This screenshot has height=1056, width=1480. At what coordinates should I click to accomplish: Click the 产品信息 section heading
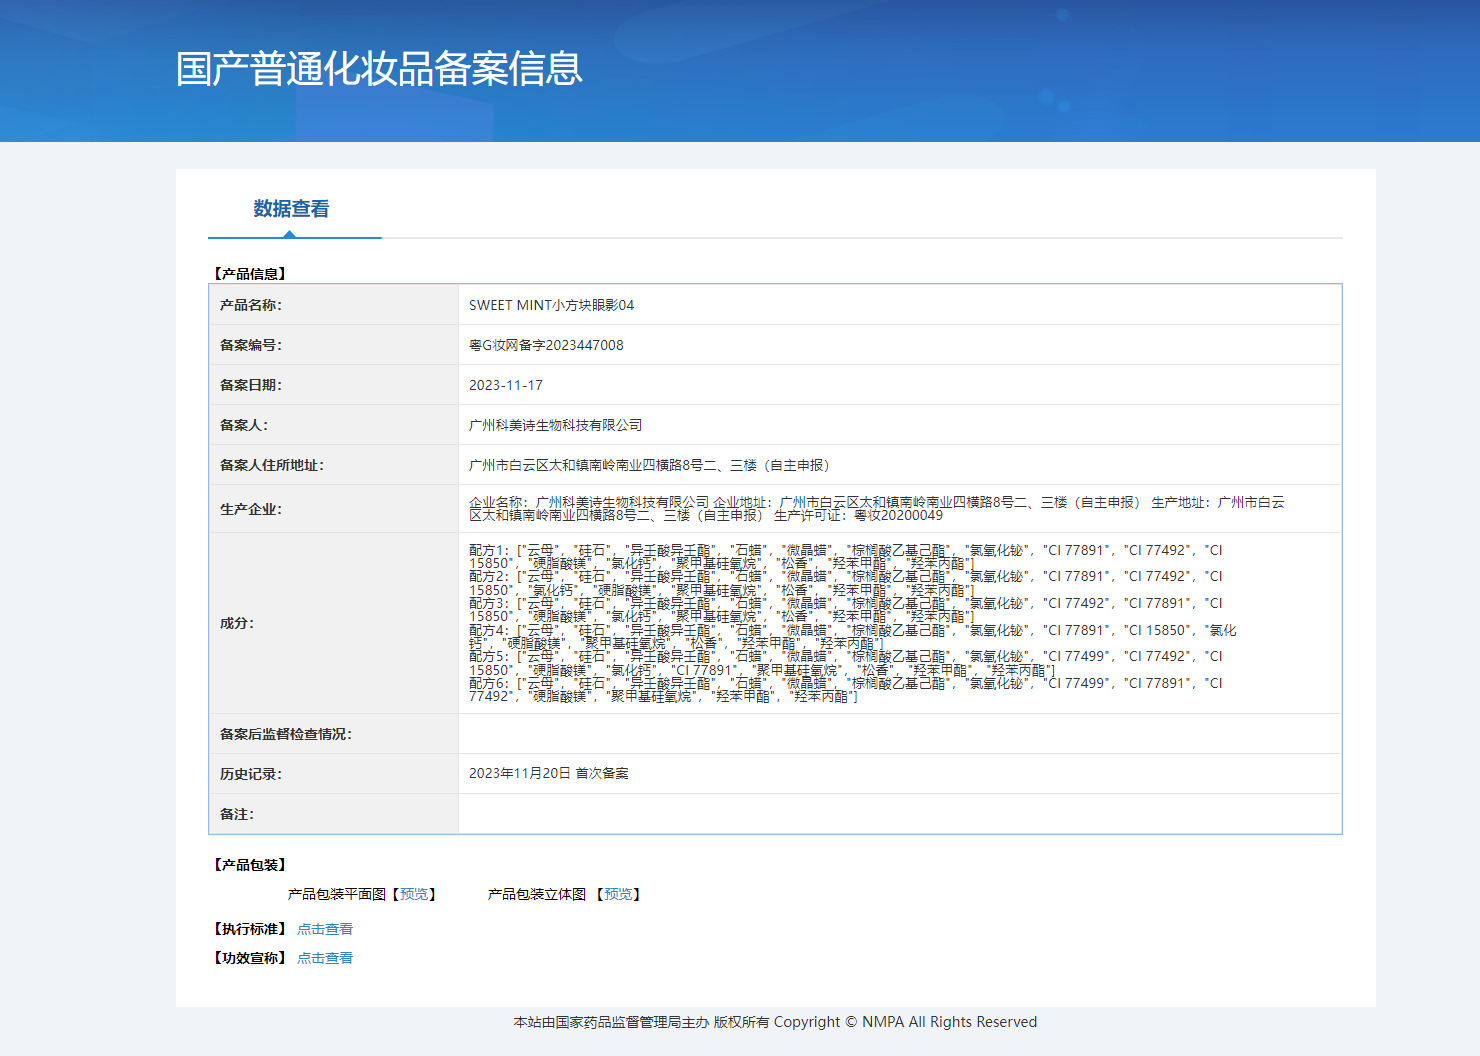coord(250,274)
